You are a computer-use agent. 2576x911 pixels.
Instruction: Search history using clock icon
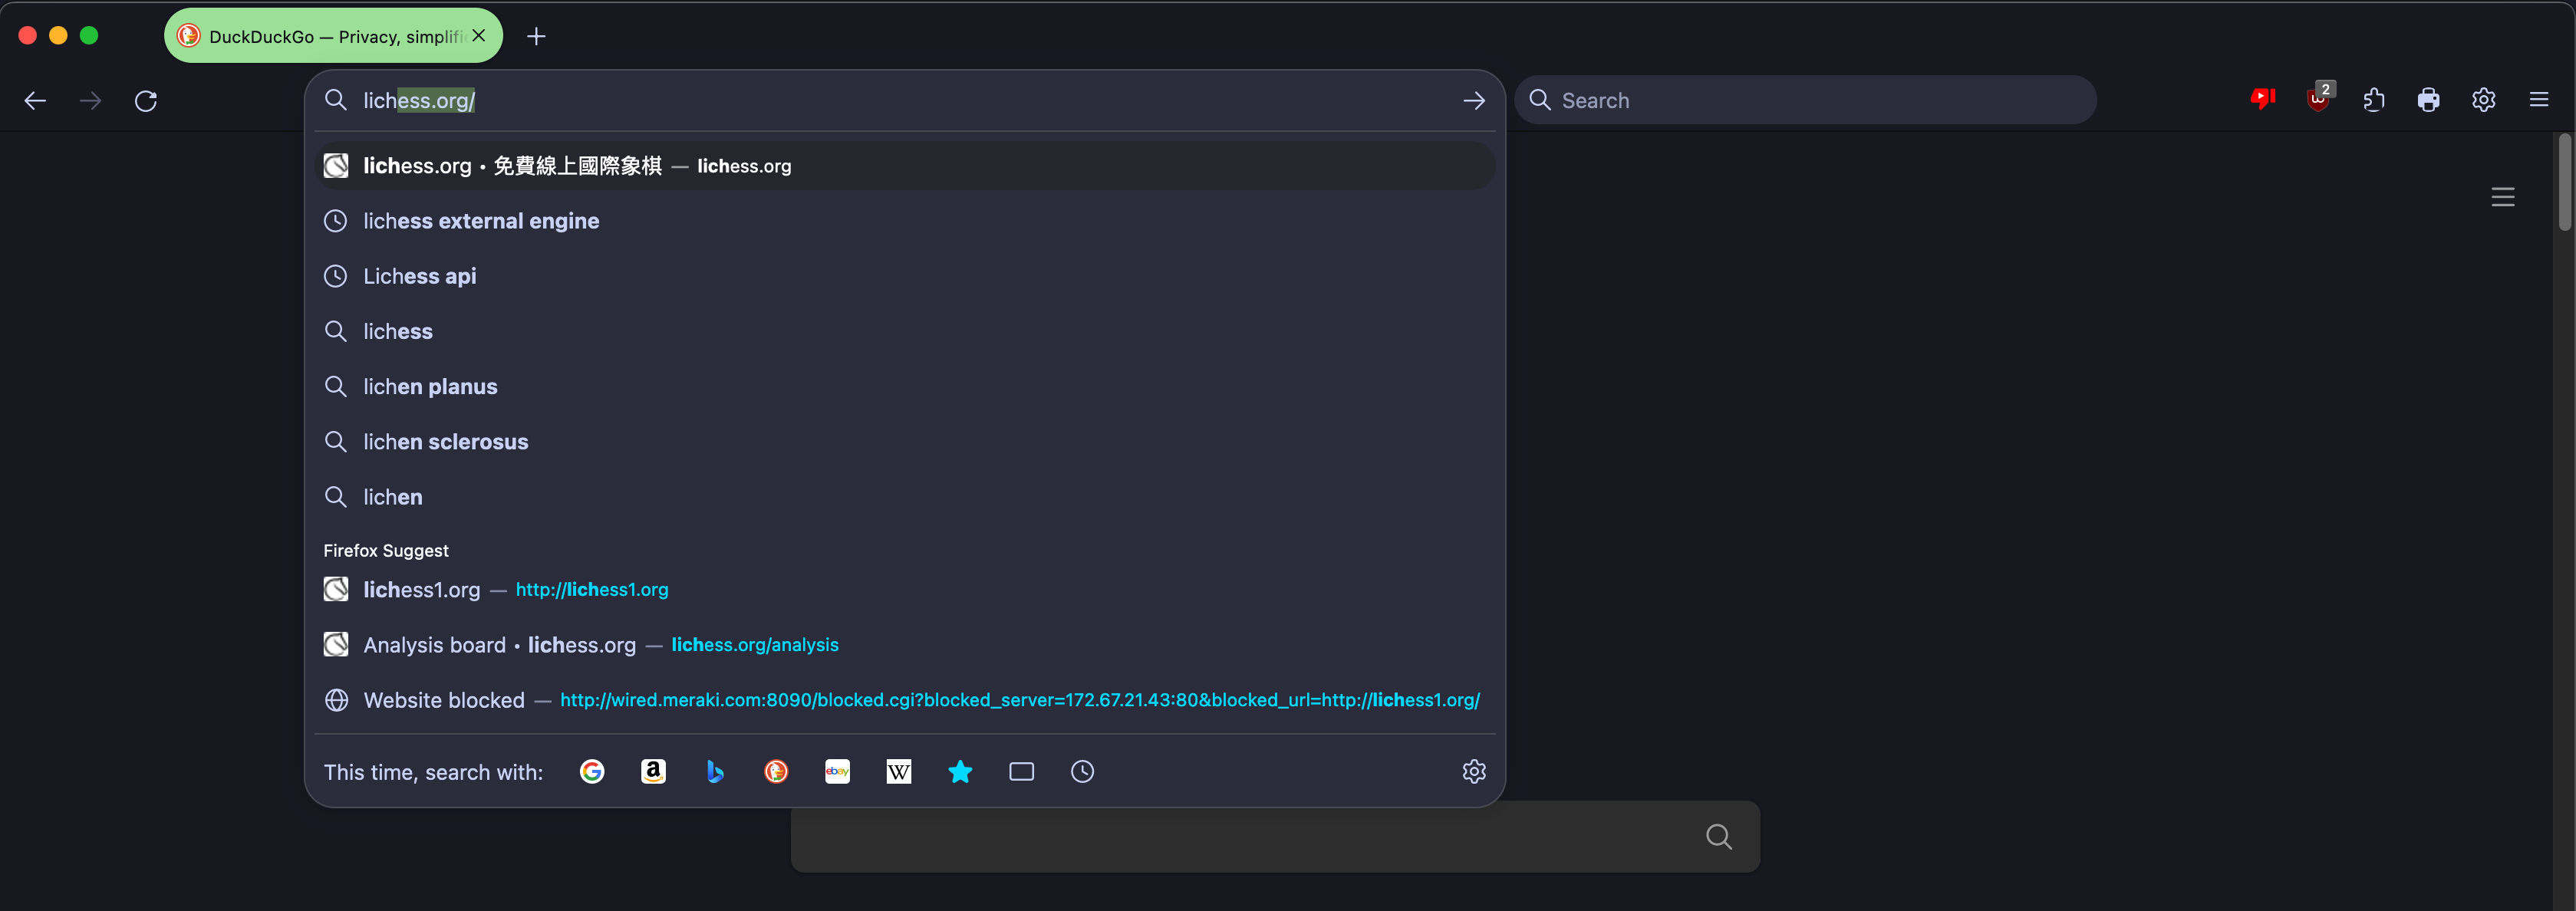(1082, 771)
